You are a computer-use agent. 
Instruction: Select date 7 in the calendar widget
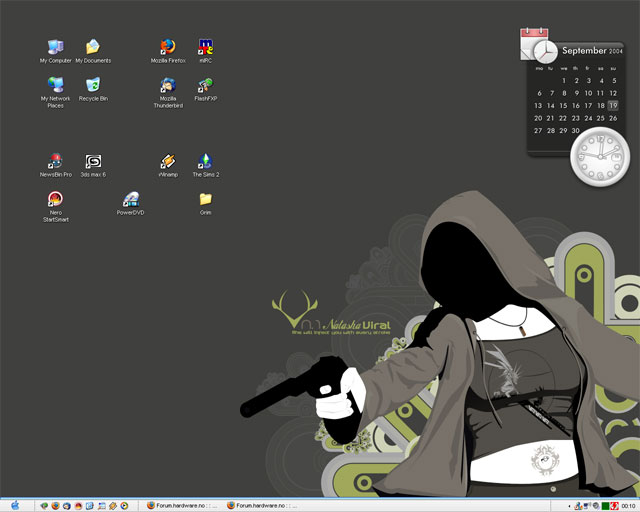click(x=552, y=93)
